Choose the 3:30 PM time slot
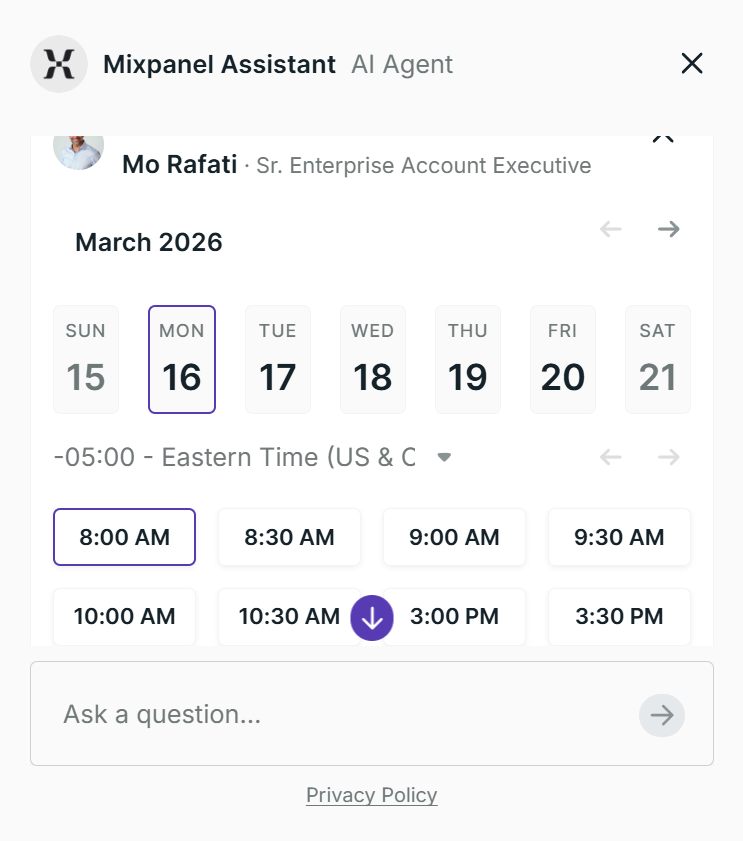Viewport: 743px width, 841px height. point(619,617)
